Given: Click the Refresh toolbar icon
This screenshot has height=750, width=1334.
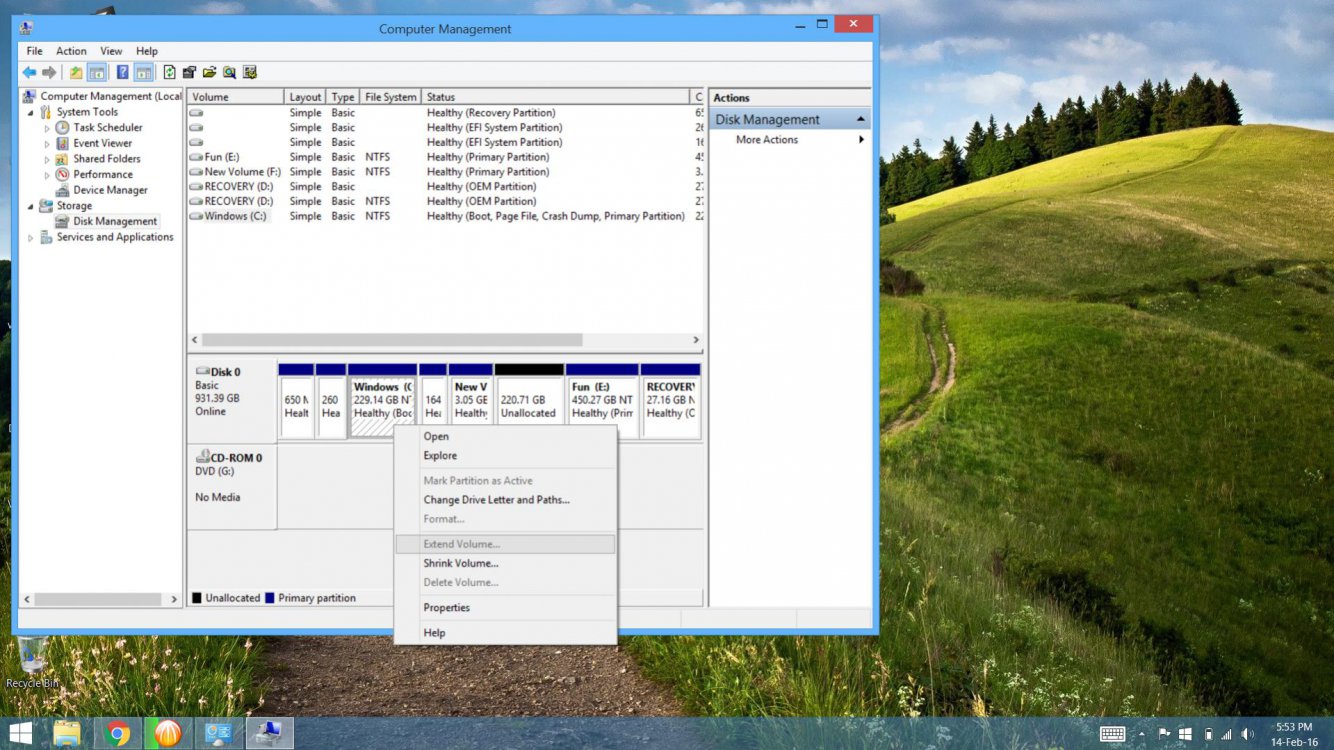Looking at the screenshot, I should point(170,72).
